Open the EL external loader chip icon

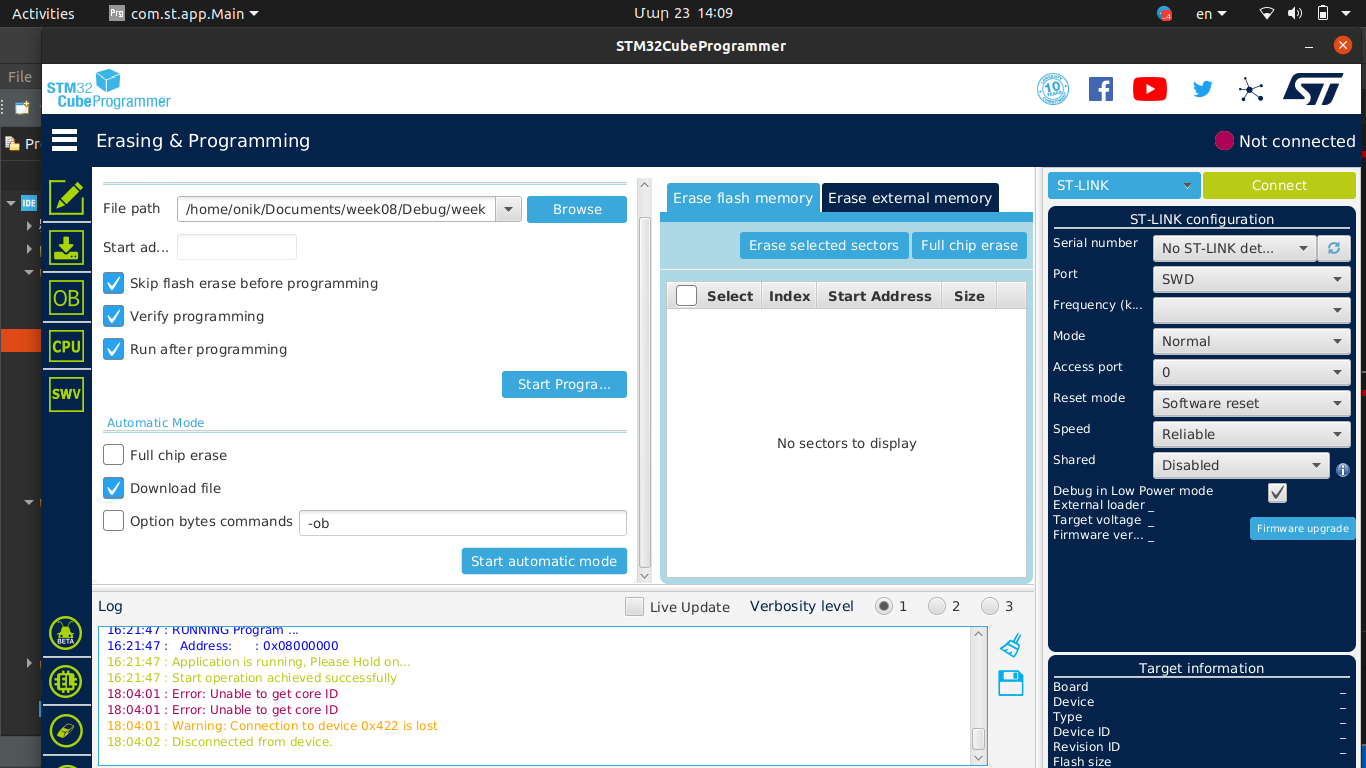pyautogui.click(x=66, y=681)
